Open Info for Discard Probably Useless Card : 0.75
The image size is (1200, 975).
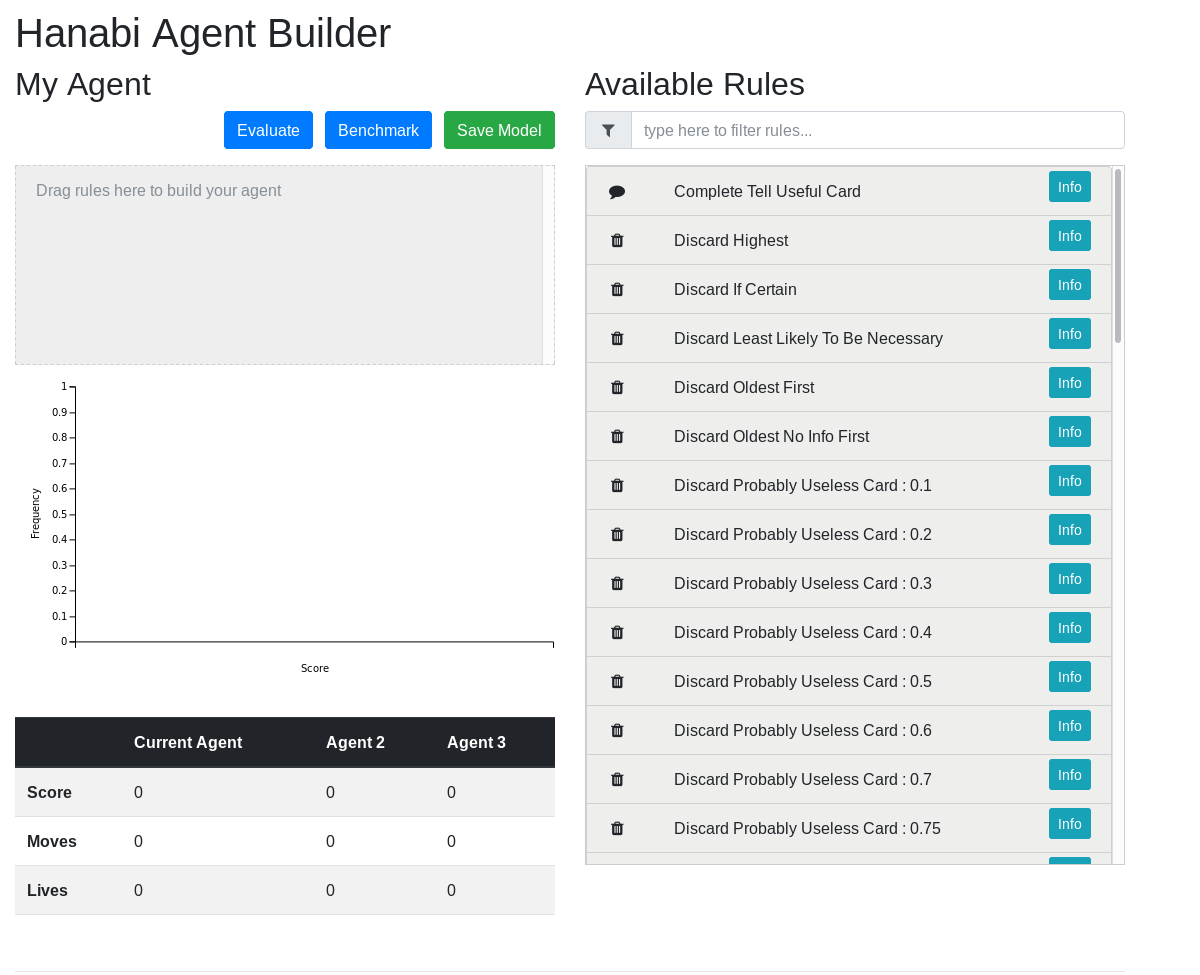point(1070,823)
